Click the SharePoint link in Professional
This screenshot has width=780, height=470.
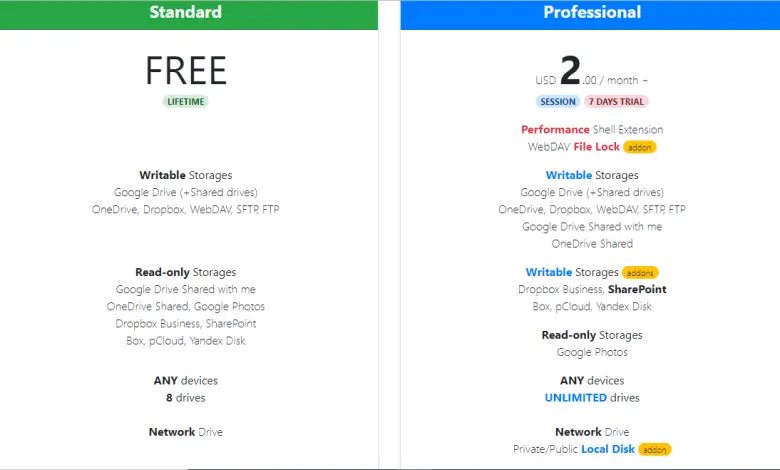pos(635,290)
